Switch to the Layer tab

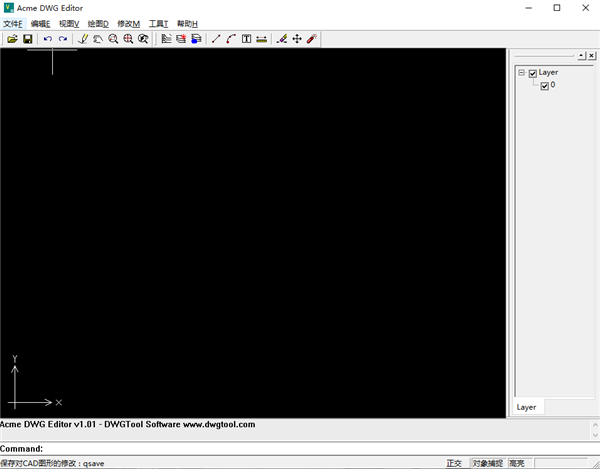coord(526,407)
